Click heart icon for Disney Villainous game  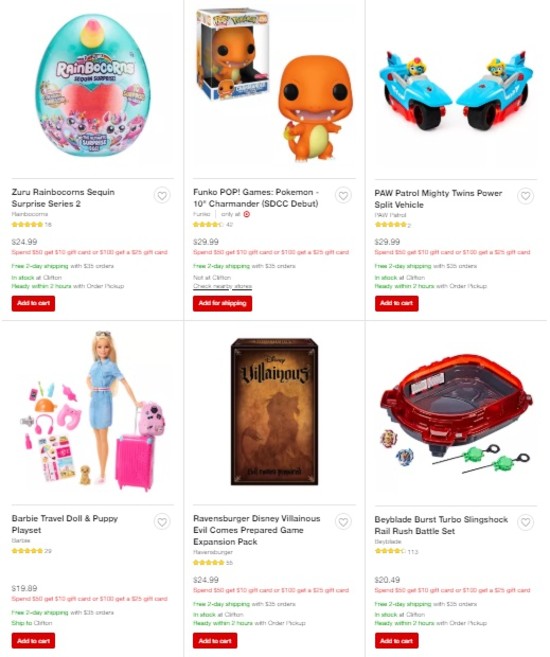(343, 522)
